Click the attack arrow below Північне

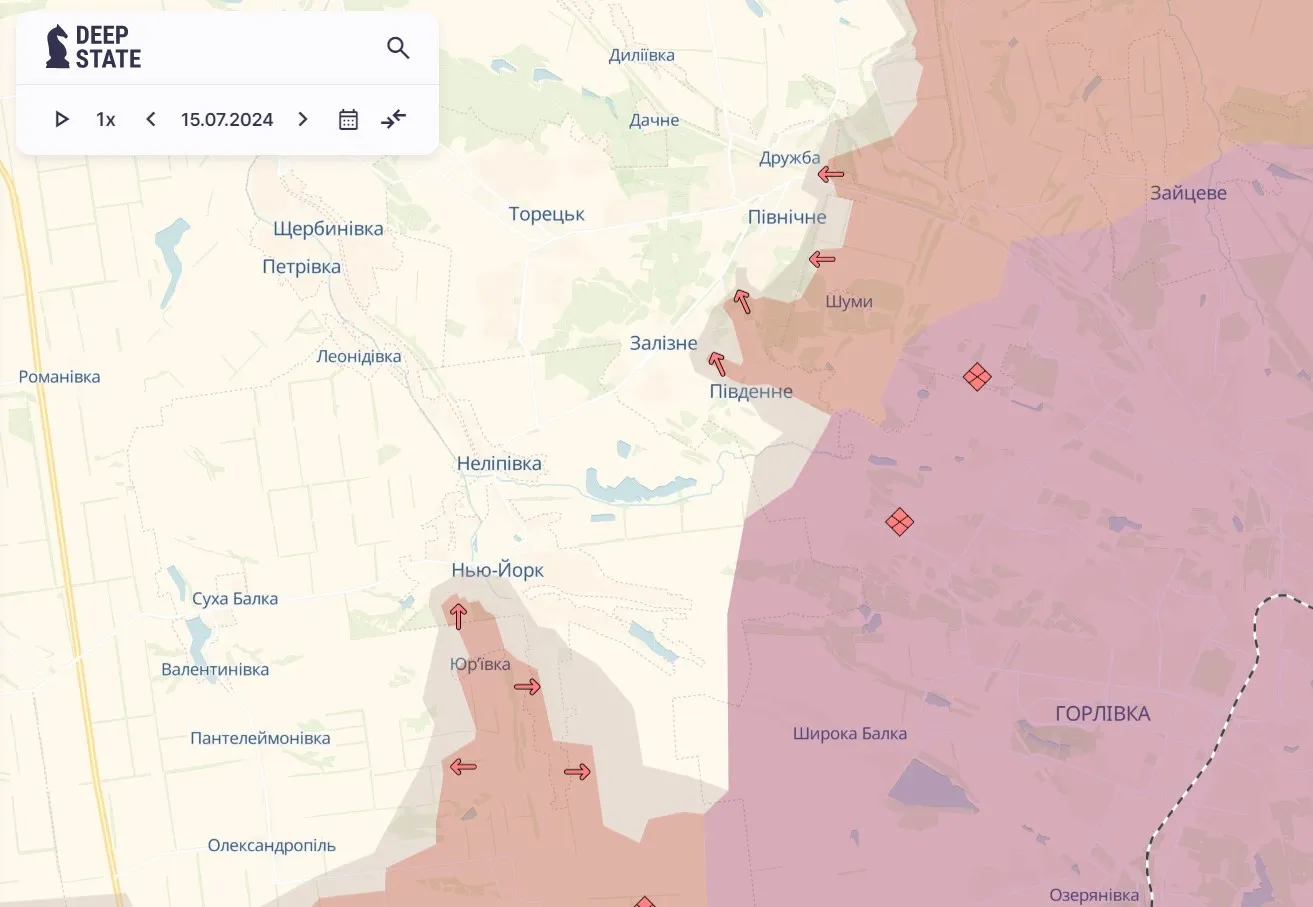click(x=822, y=260)
